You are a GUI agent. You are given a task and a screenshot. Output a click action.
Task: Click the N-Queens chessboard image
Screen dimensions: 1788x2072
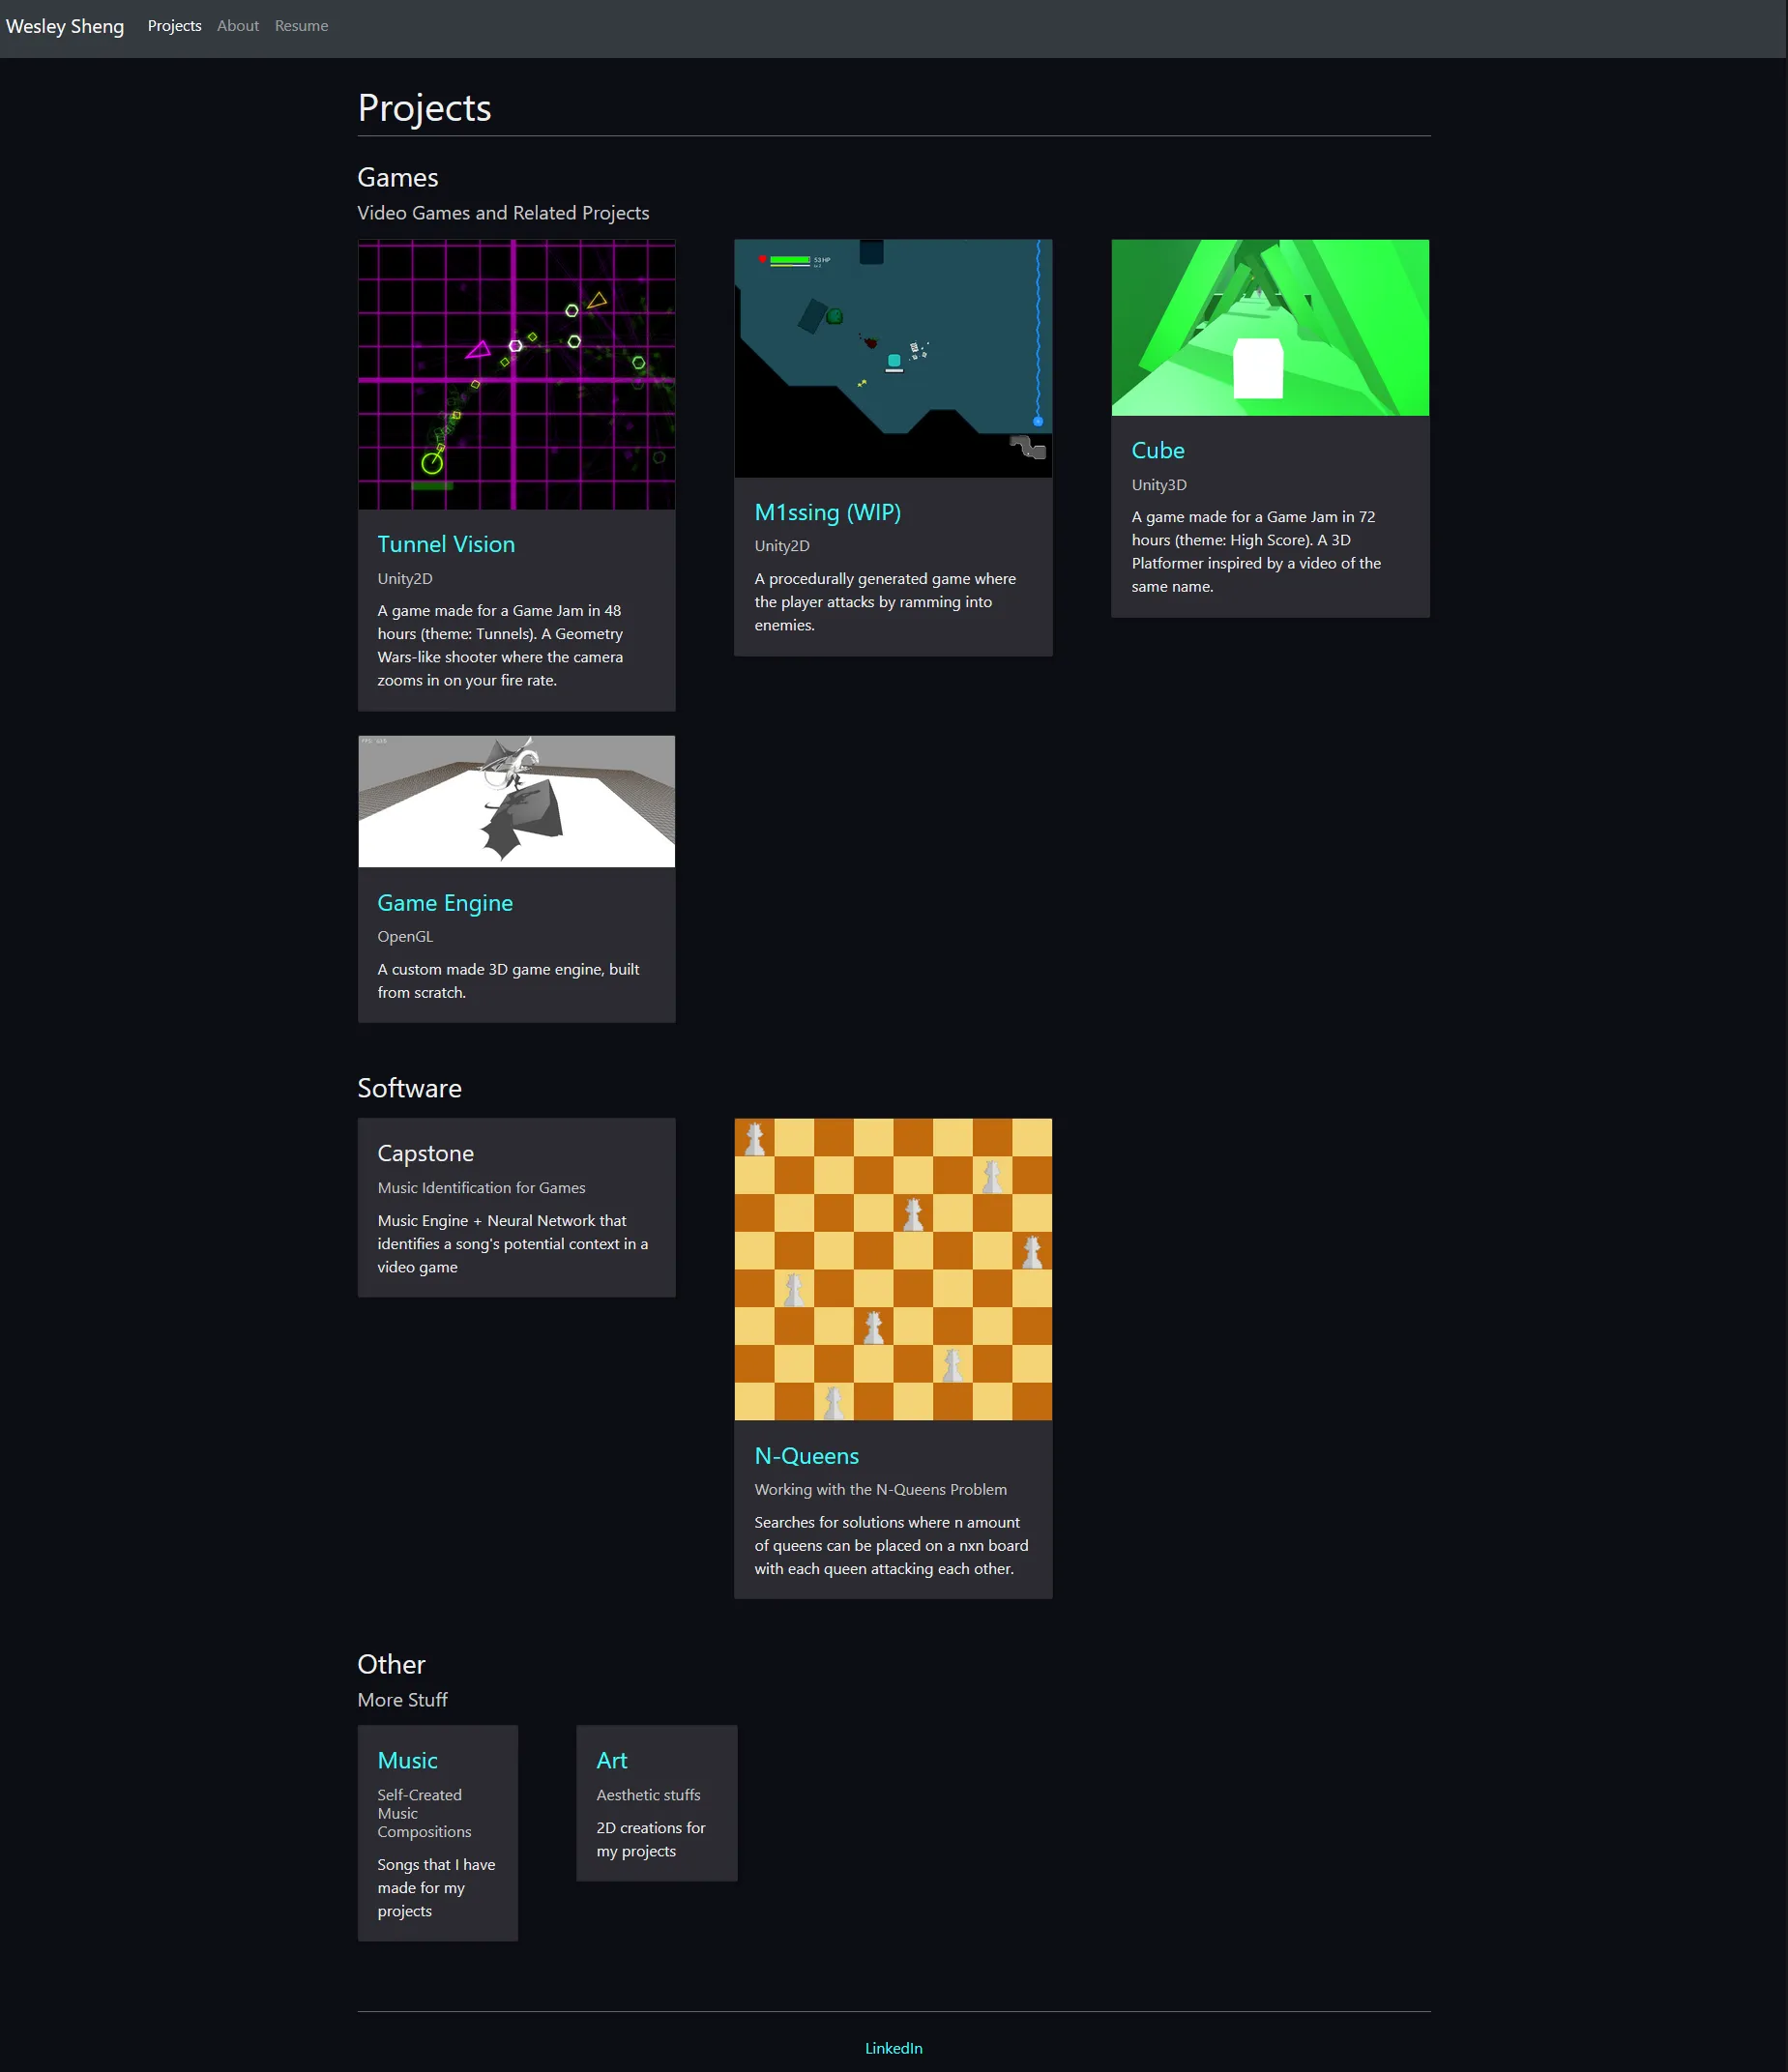click(x=893, y=1269)
